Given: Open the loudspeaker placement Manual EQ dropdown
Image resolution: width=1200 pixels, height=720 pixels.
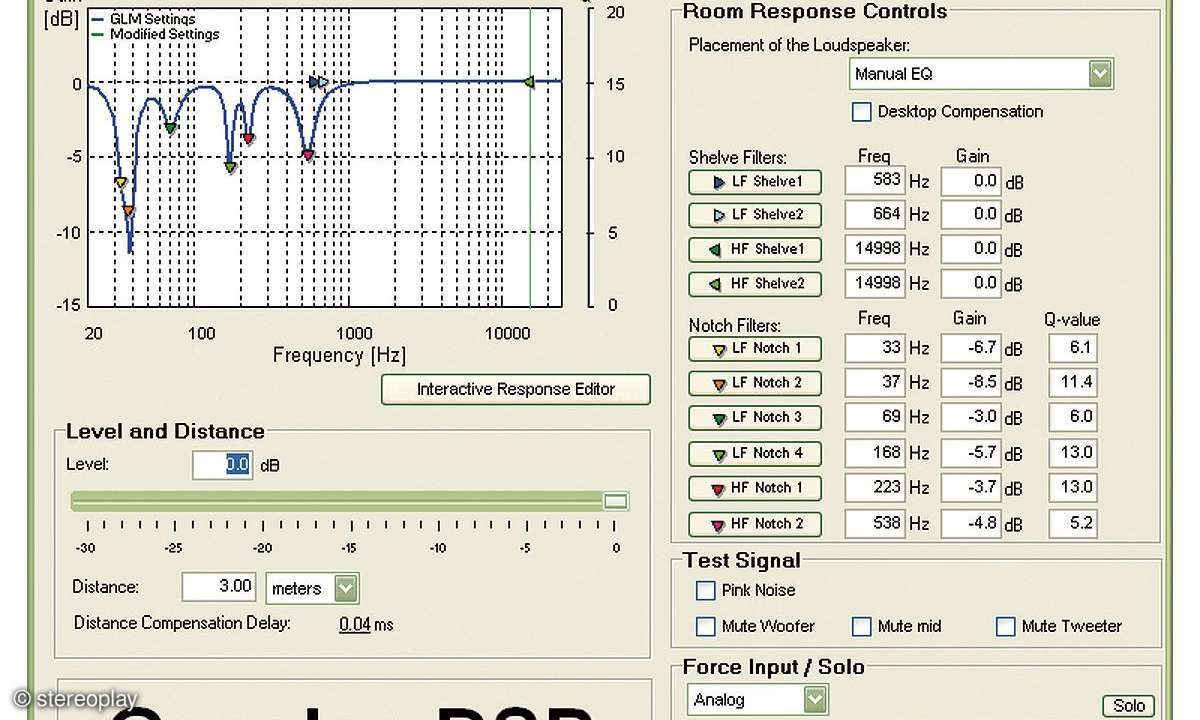Looking at the screenshot, I should [981, 74].
